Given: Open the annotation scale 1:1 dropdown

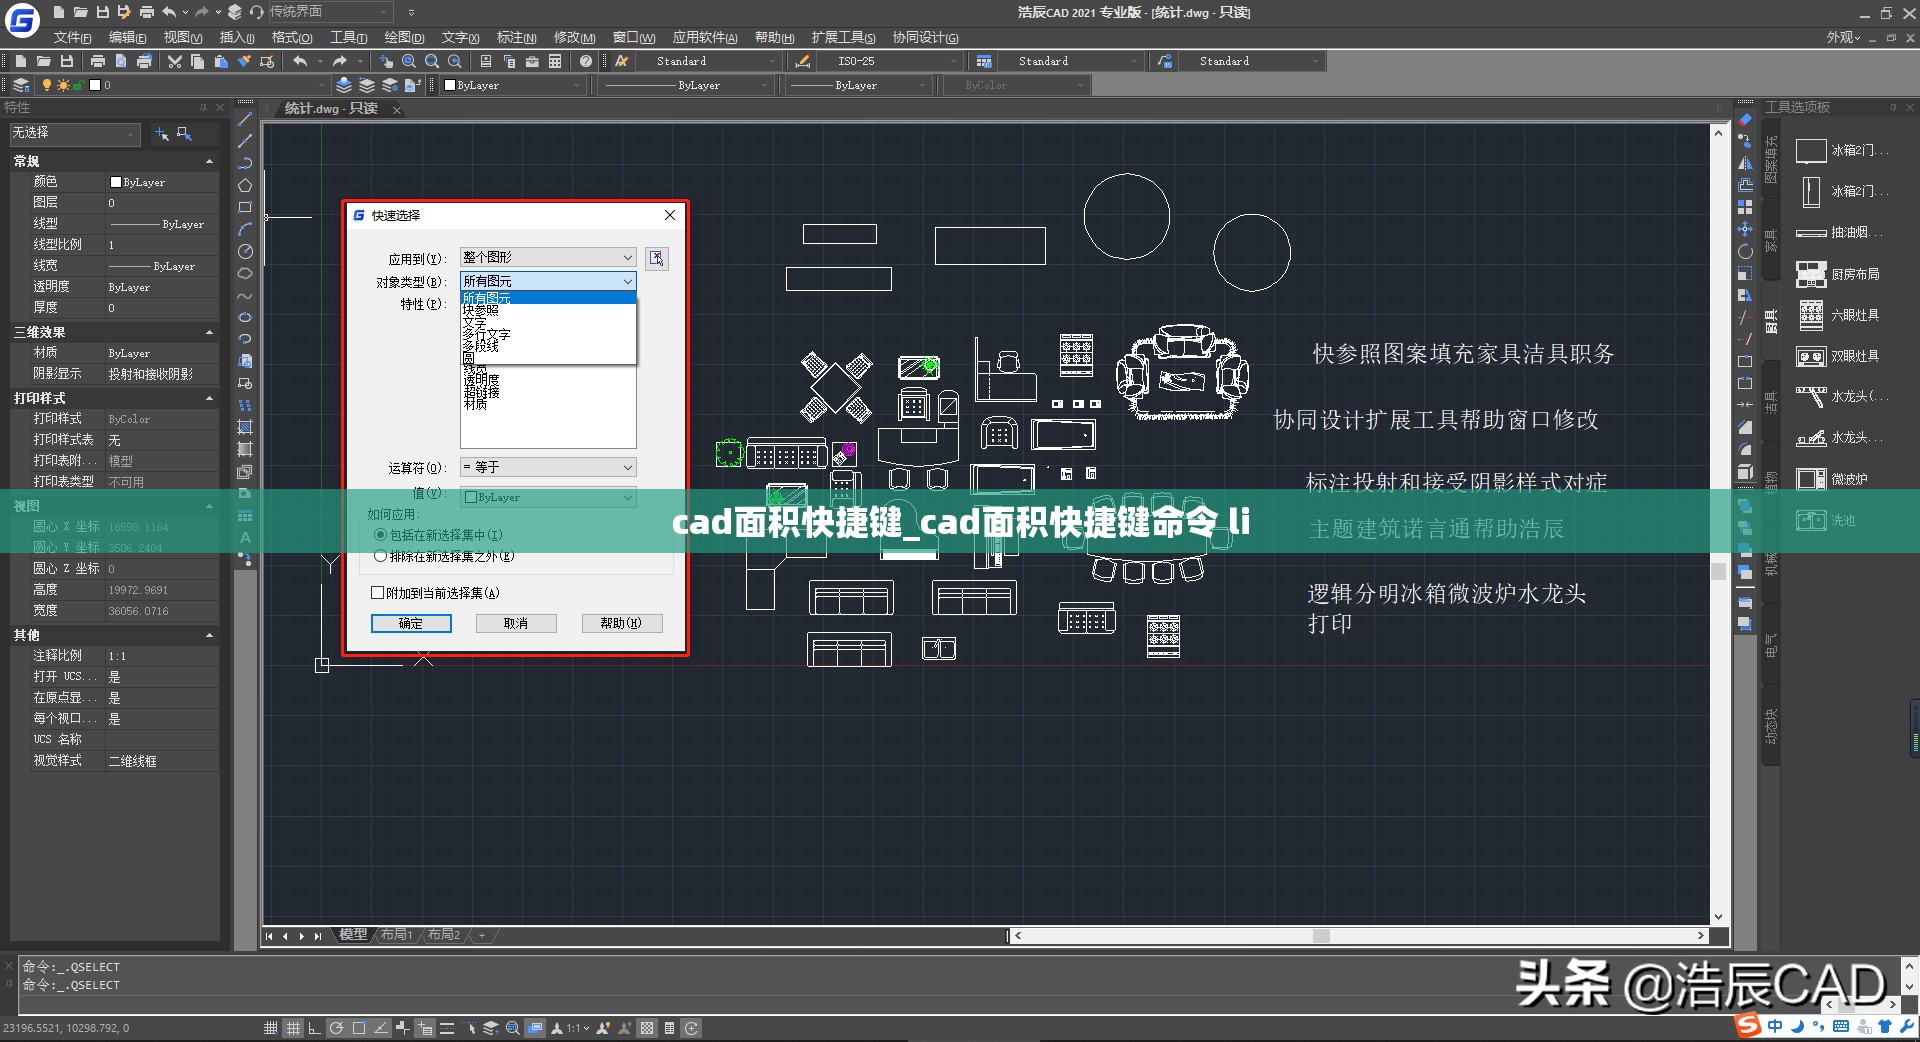Looking at the screenshot, I should click(578, 1028).
